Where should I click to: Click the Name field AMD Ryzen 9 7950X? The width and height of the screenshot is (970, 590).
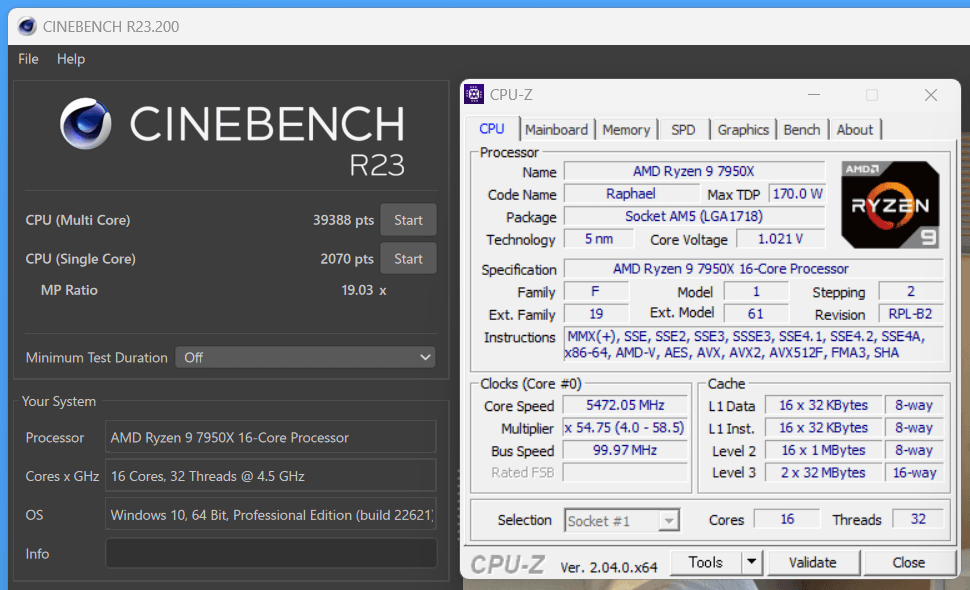point(694,171)
